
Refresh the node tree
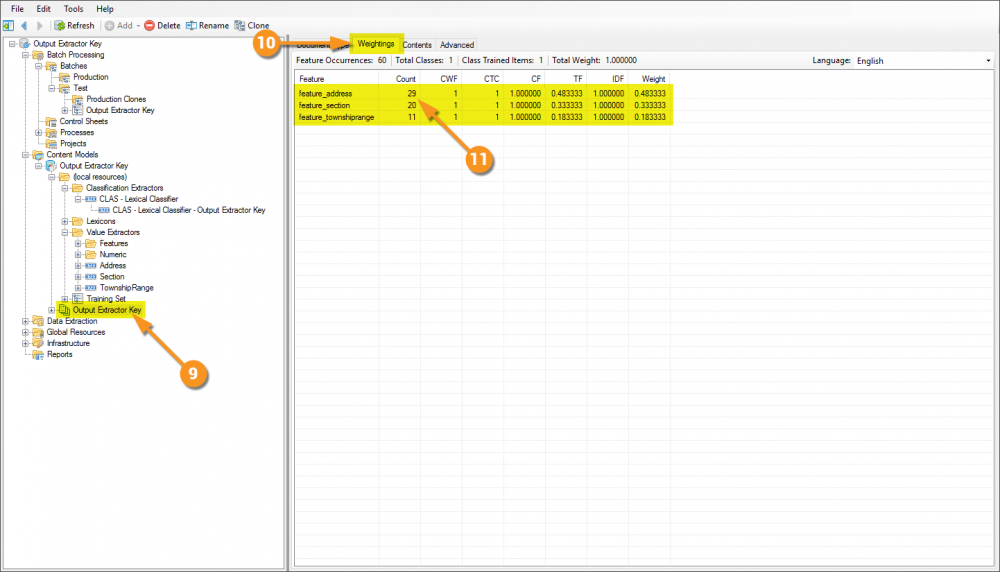75,26
